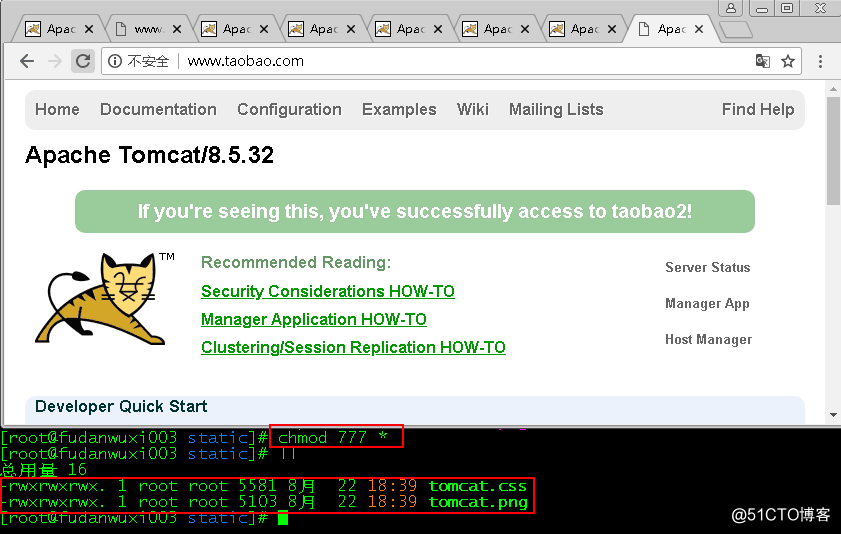Reload the page with the refresh button

(83, 61)
